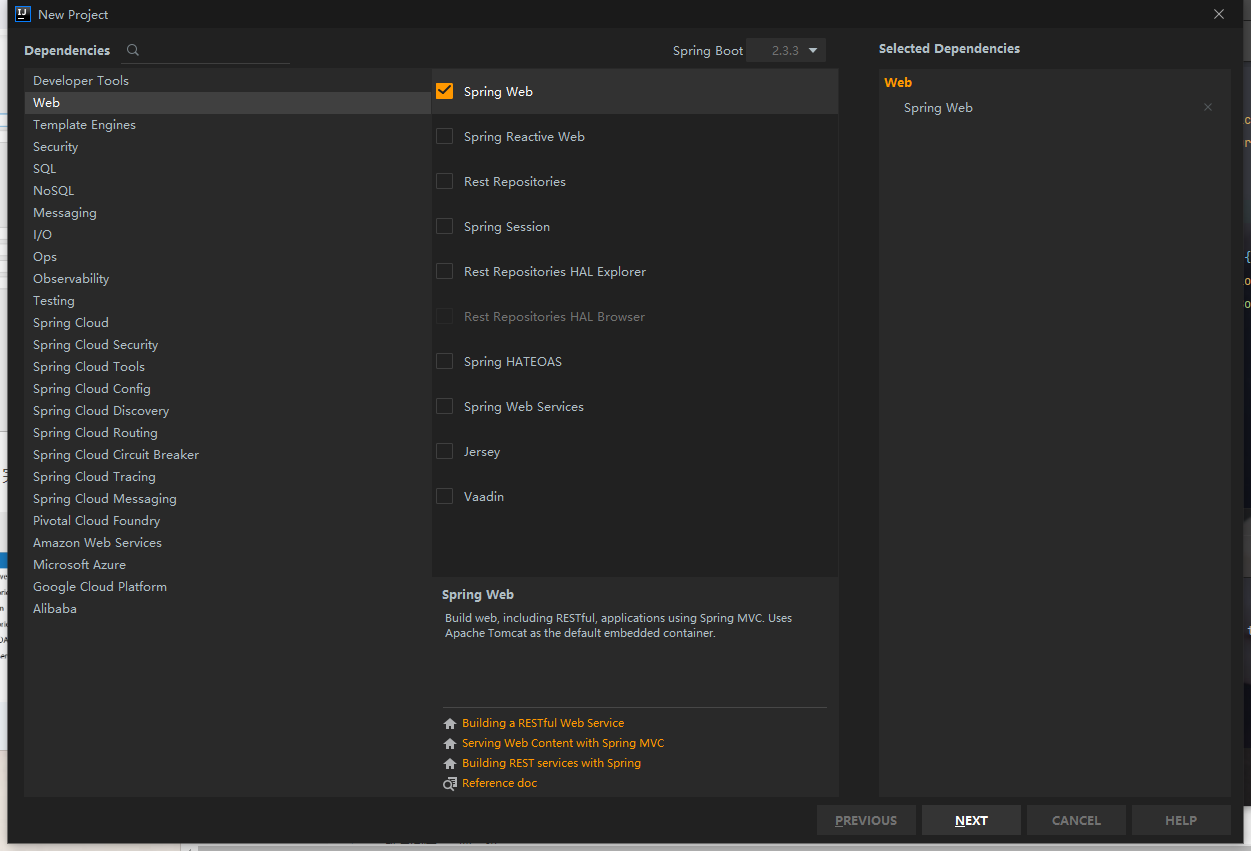The height and width of the screenshot is (851, 1251).
Task: Open Building REST services with Spring link
Action: 551,763
